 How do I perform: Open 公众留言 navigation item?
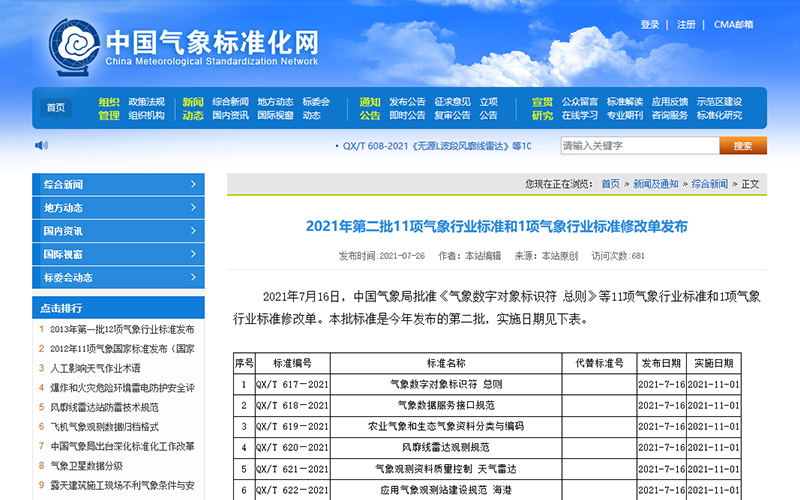(580, 102)
